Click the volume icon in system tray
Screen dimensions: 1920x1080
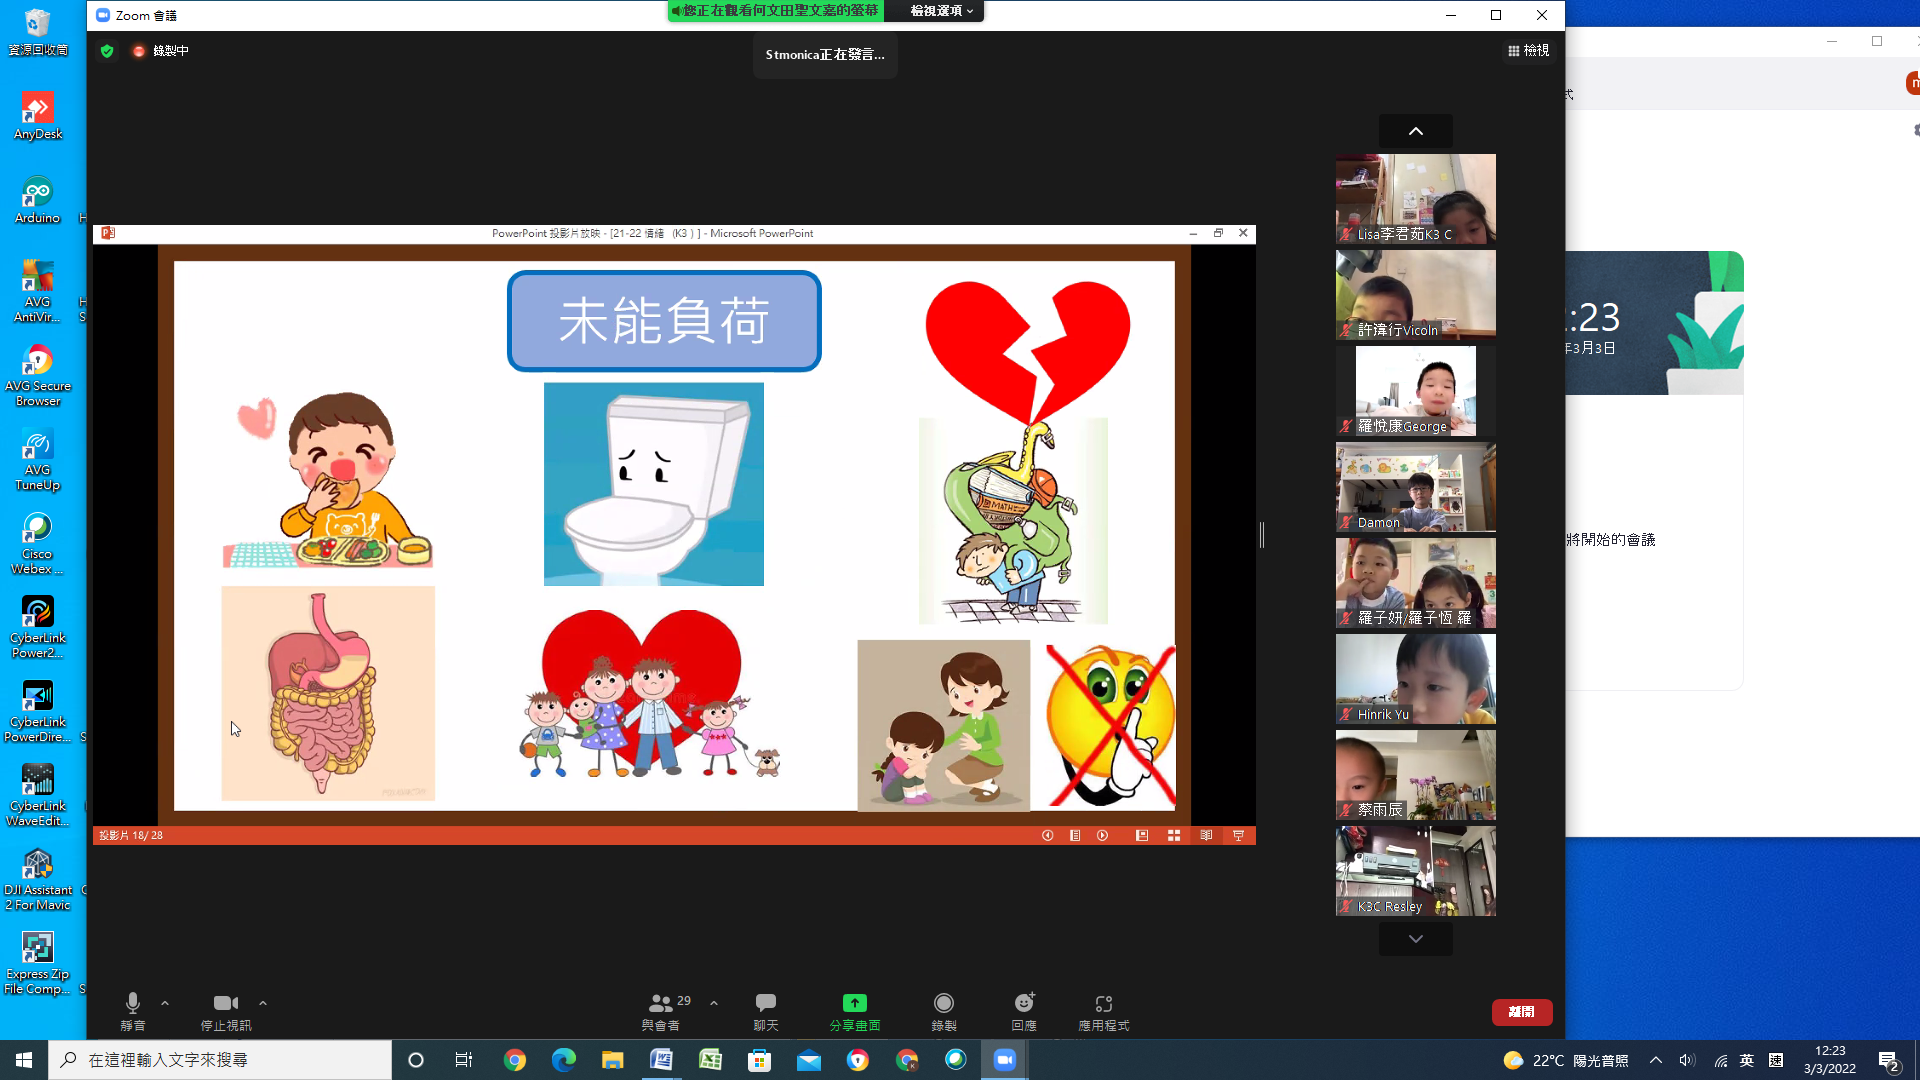tap(1687, 1060)
